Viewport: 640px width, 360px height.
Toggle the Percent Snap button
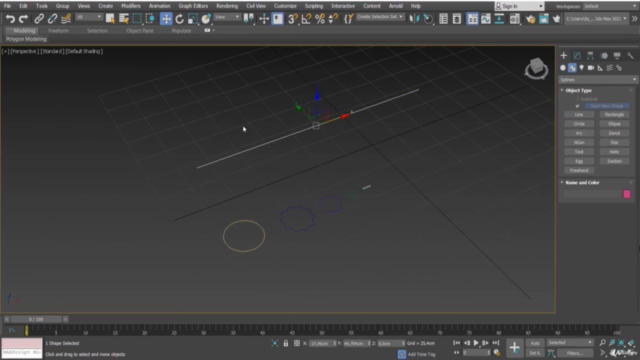click(320, 19)
